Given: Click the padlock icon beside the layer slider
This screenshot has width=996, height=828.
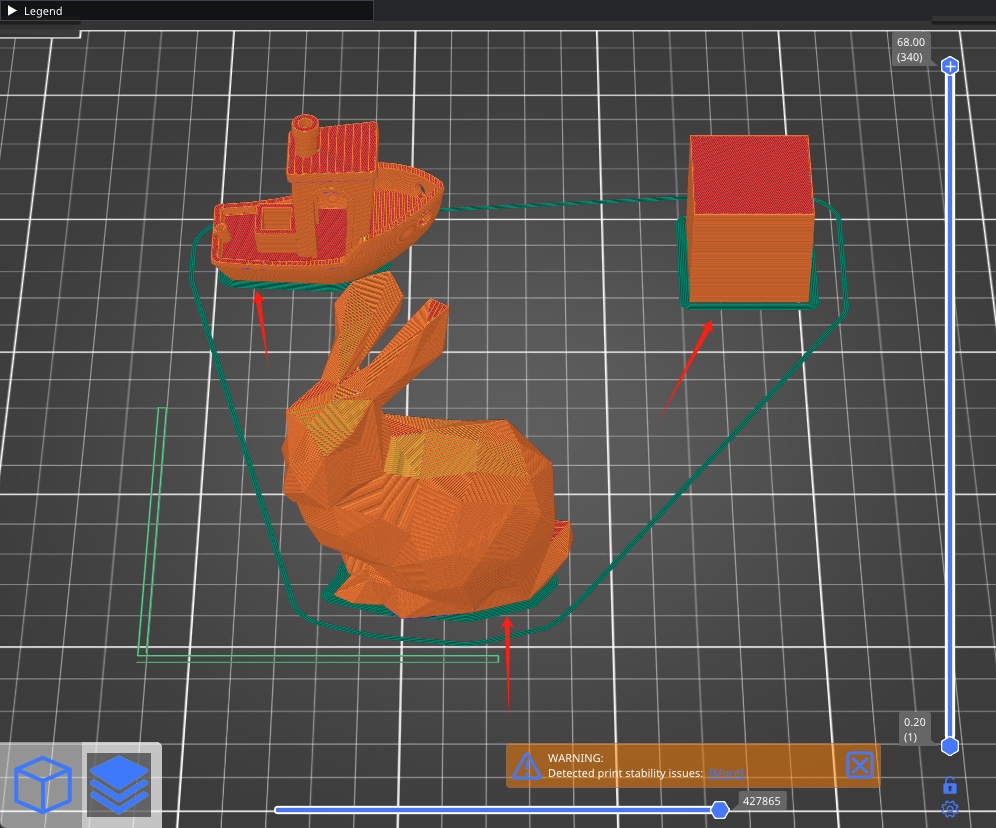Looking at the screenshot, I should [x=948, y=787].
